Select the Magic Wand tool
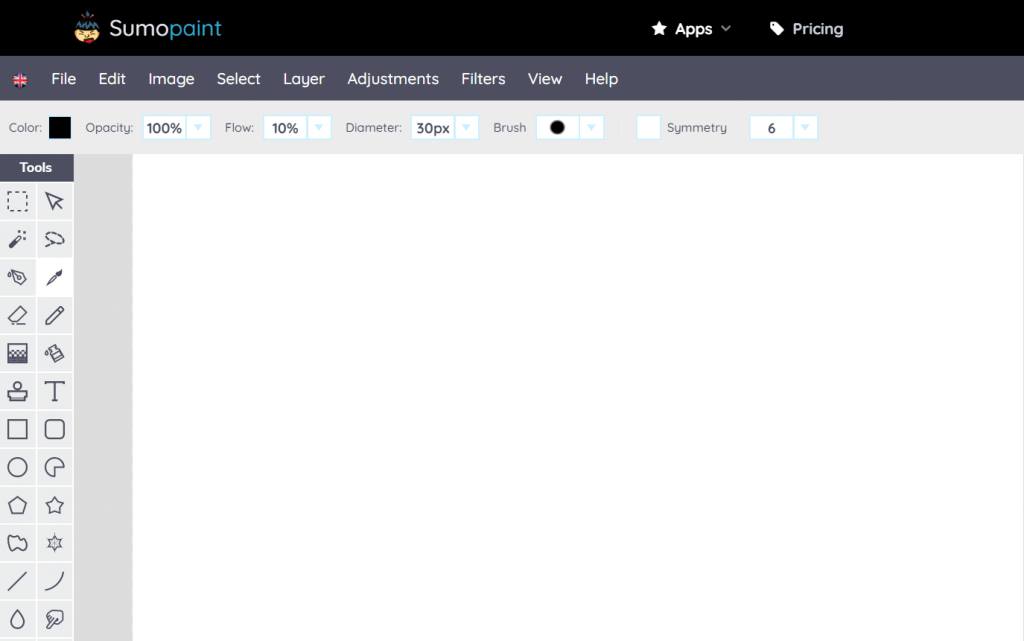Viewport: 1024px width, 641px height. [18, 240]
